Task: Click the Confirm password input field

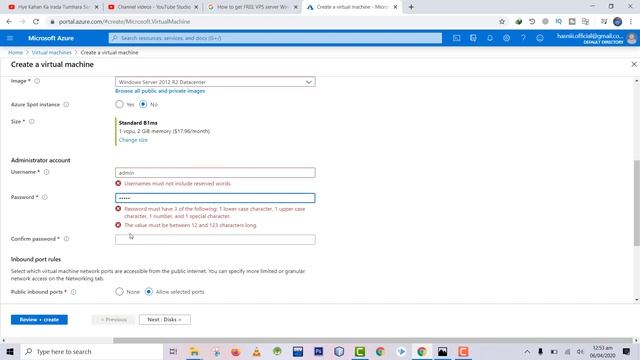Action: coord(215,240)
